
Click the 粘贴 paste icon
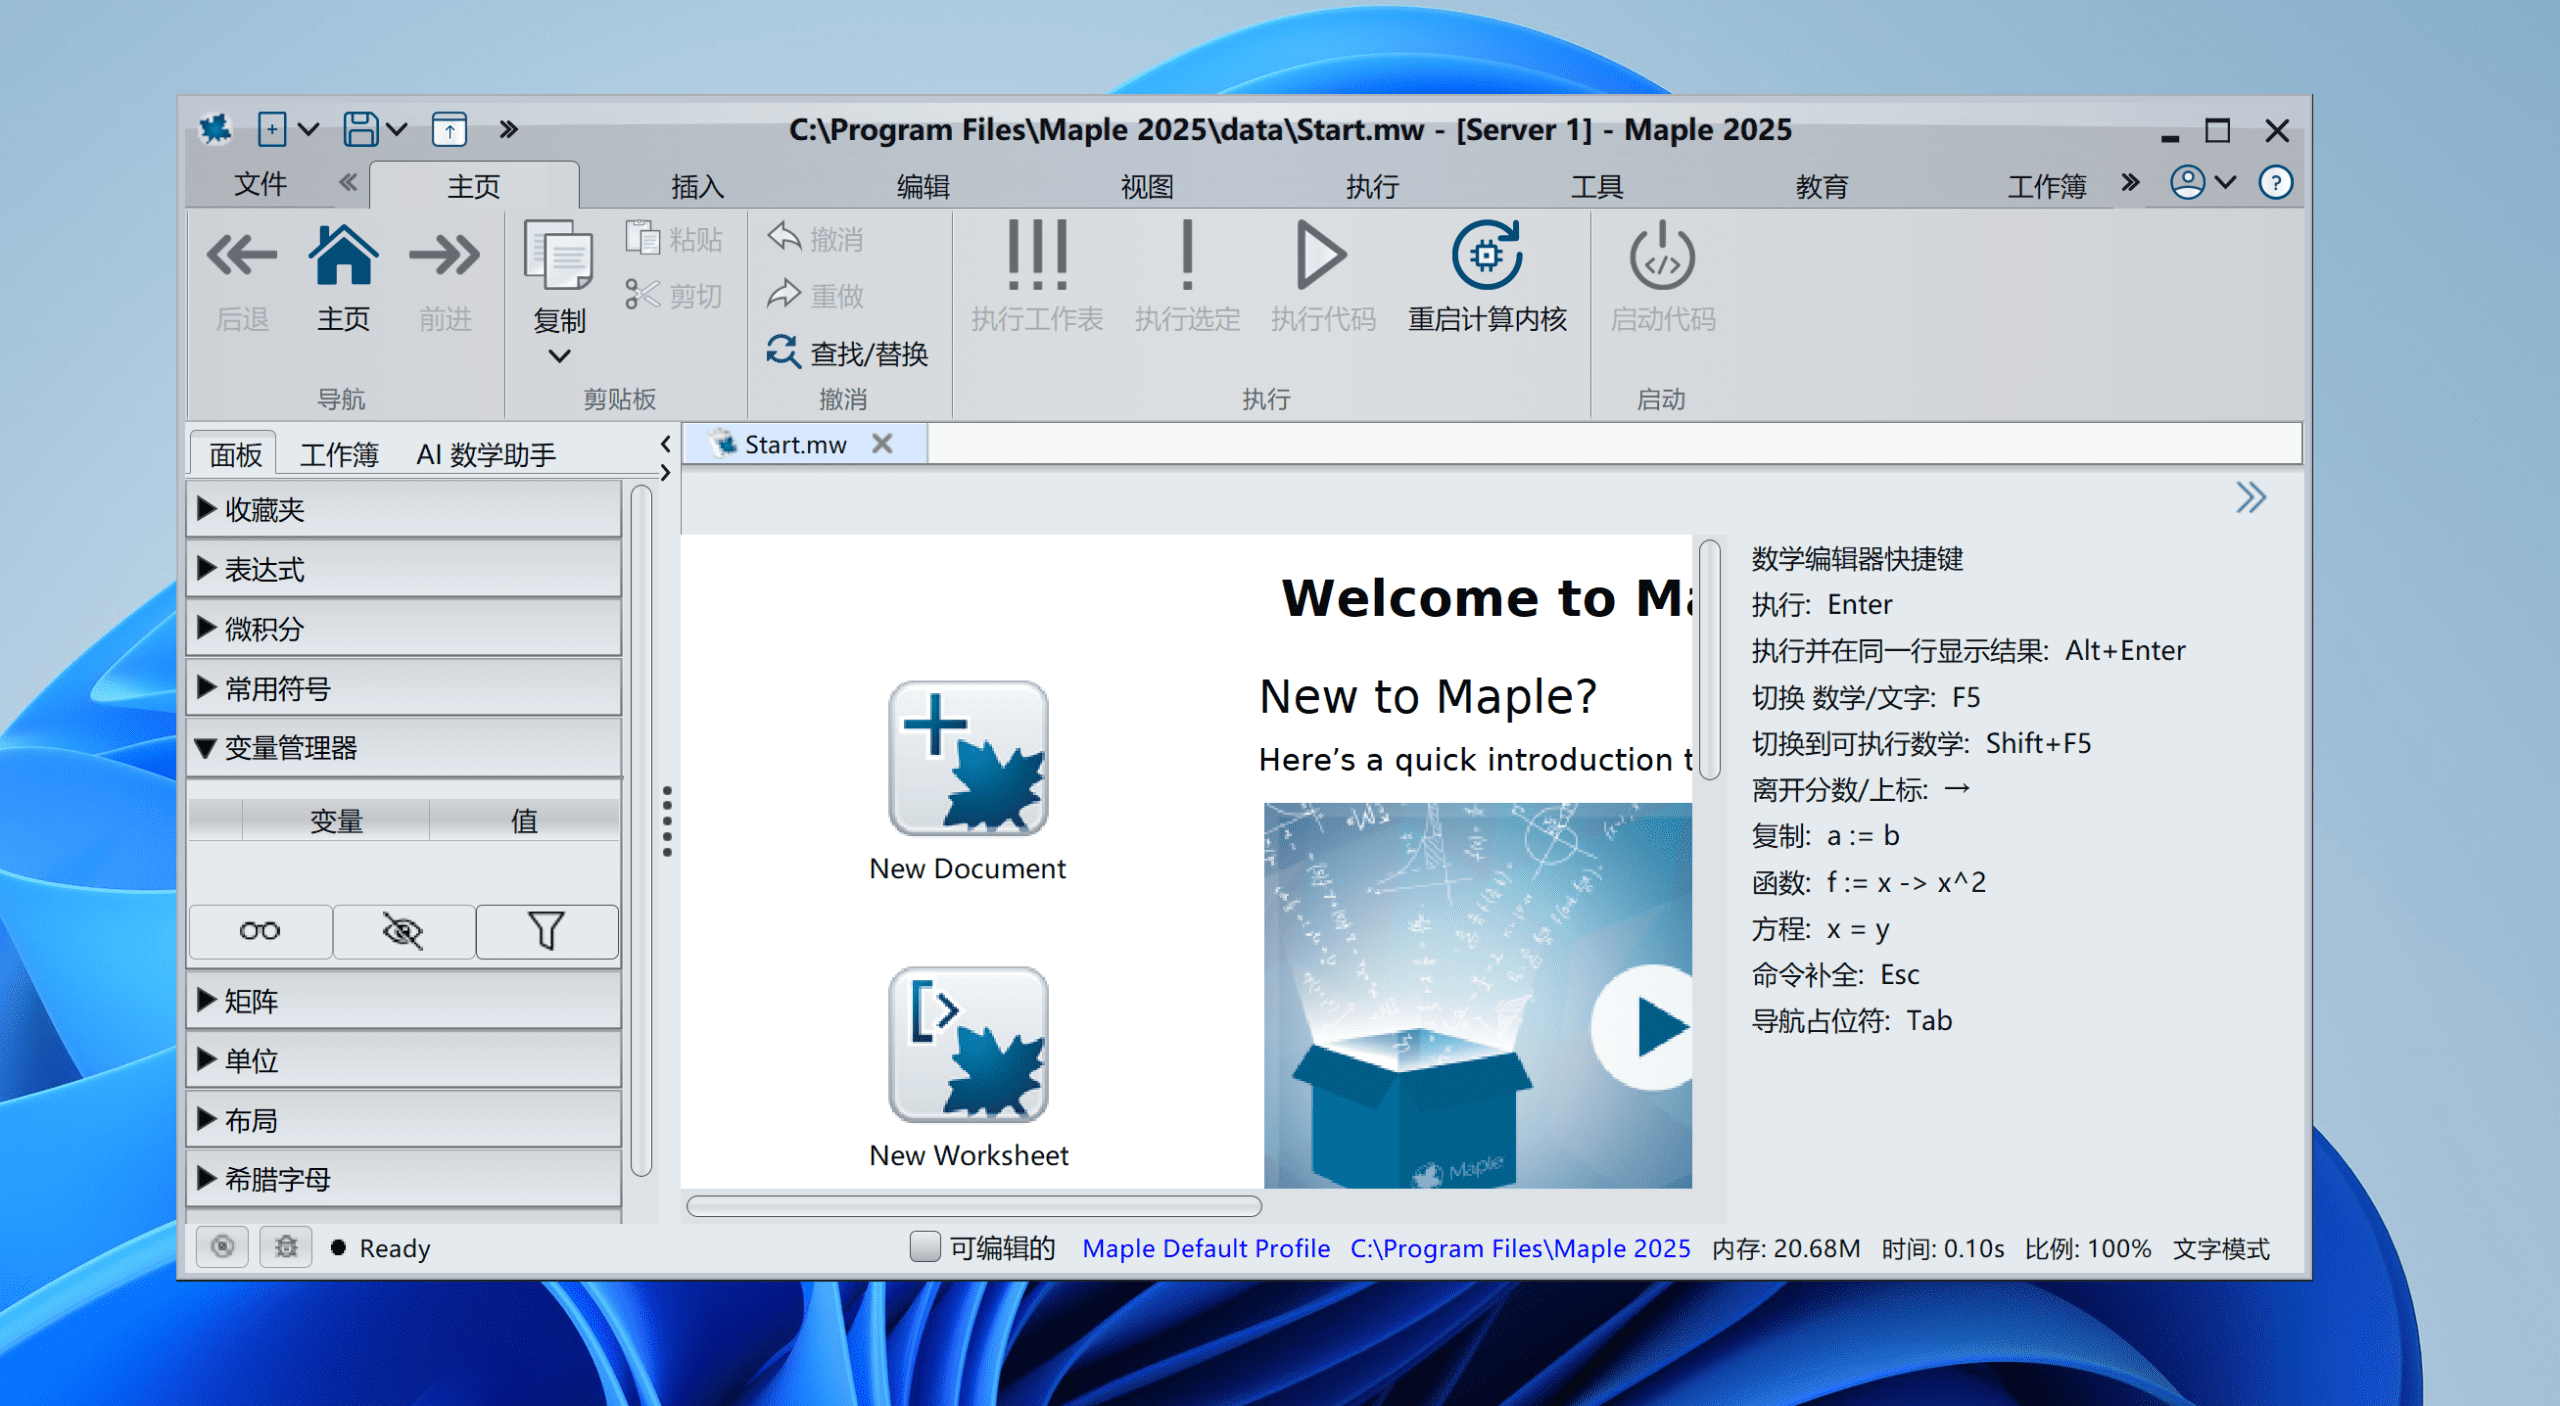click(x=643, y=238)
